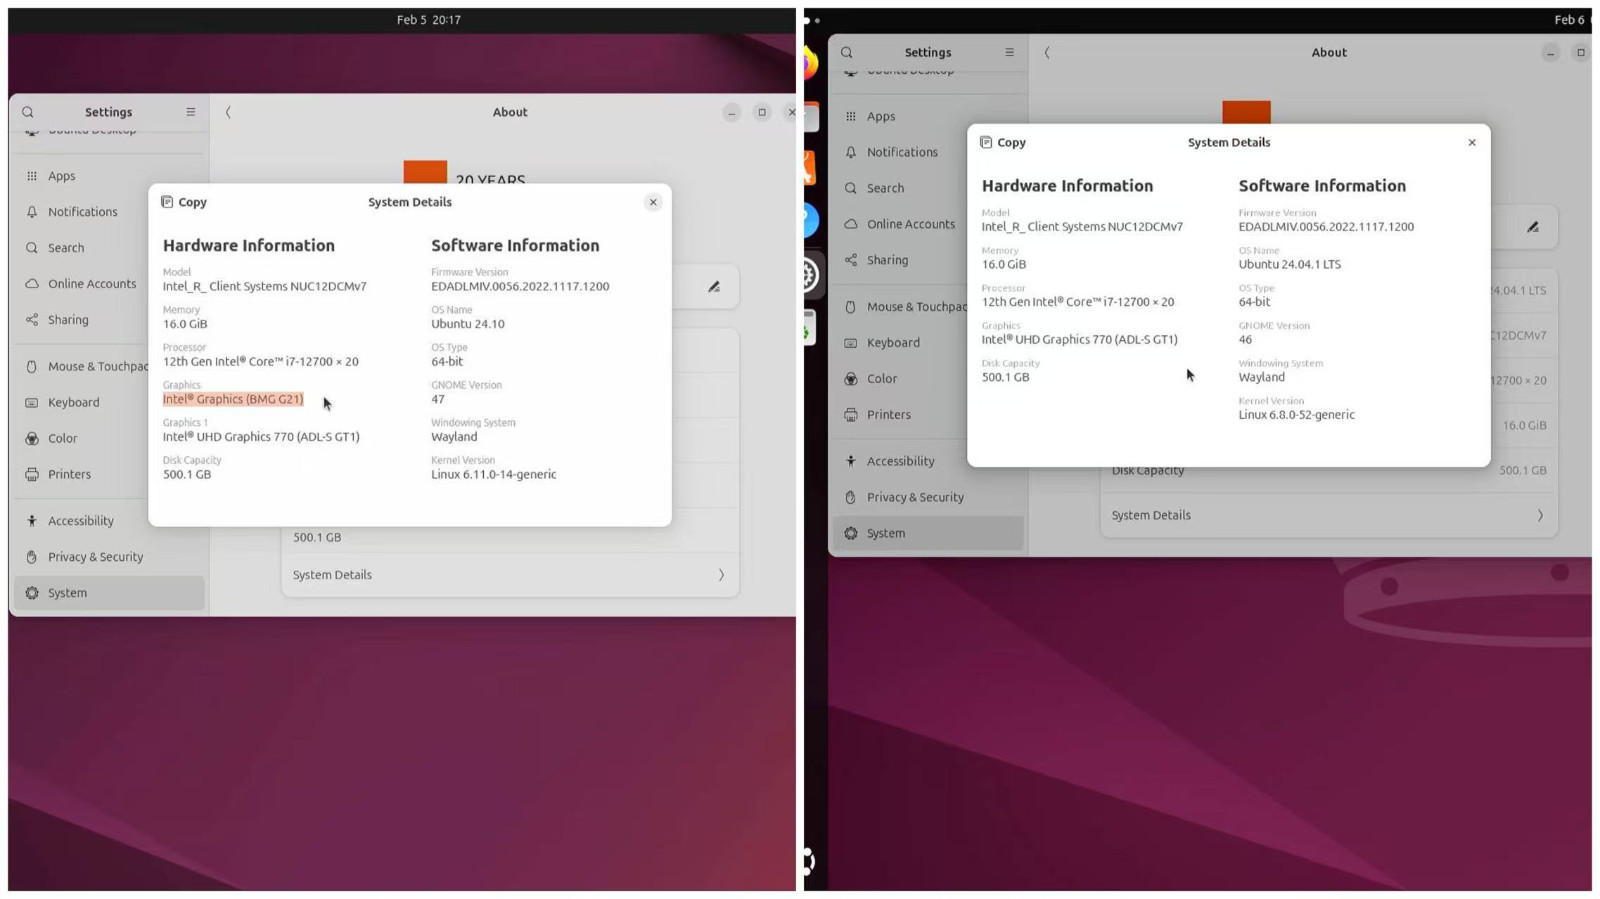Click the pencil edit icon in left About page
Screen dimensions: 1600x899
pyautogui.click(x=714, y=287)
